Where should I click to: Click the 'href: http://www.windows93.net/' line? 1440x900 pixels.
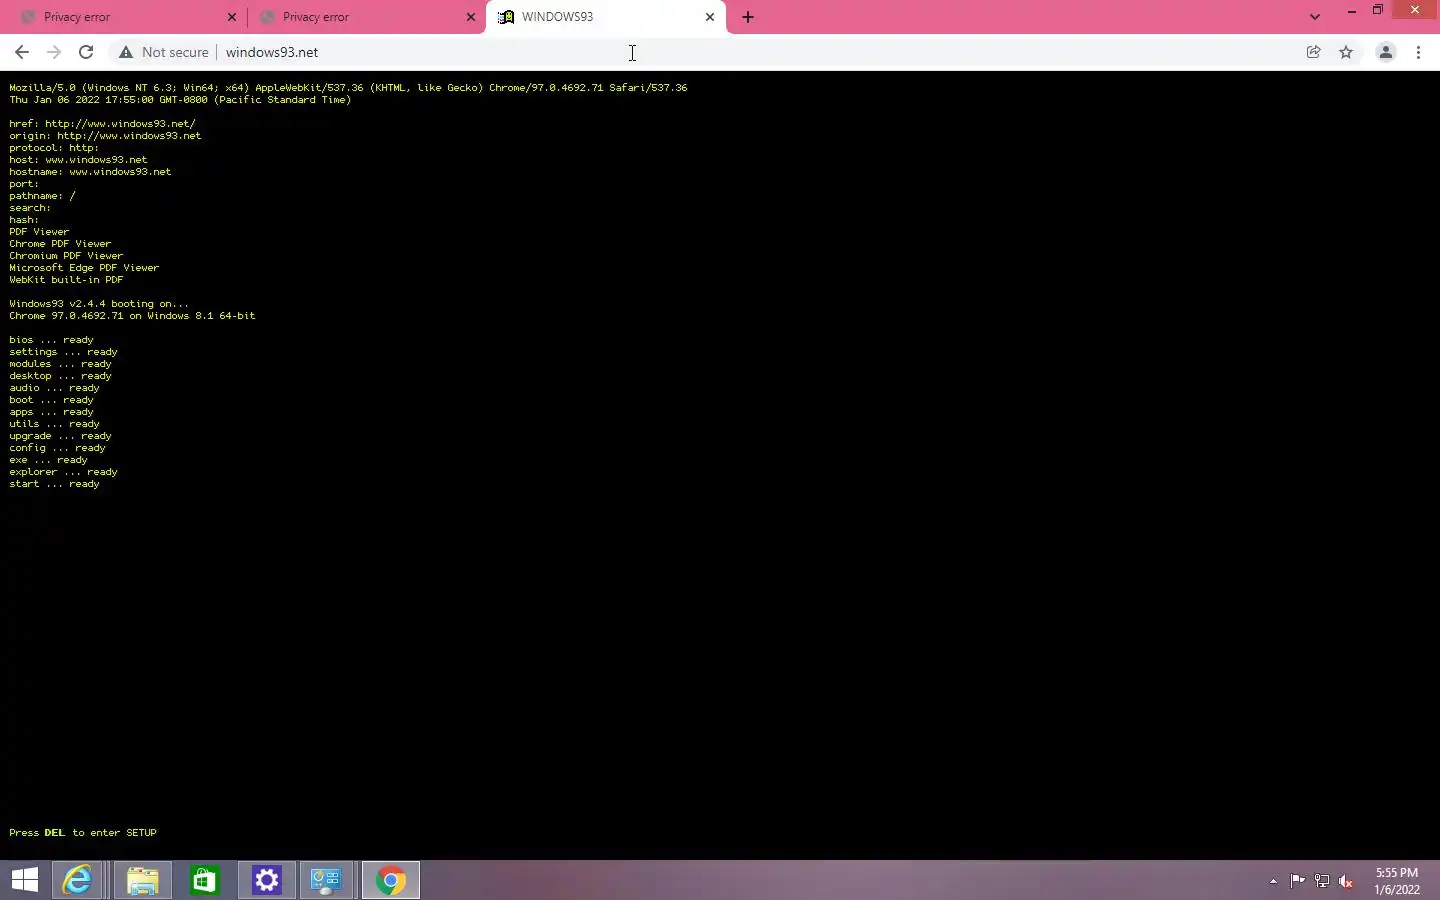pos(102,124)
